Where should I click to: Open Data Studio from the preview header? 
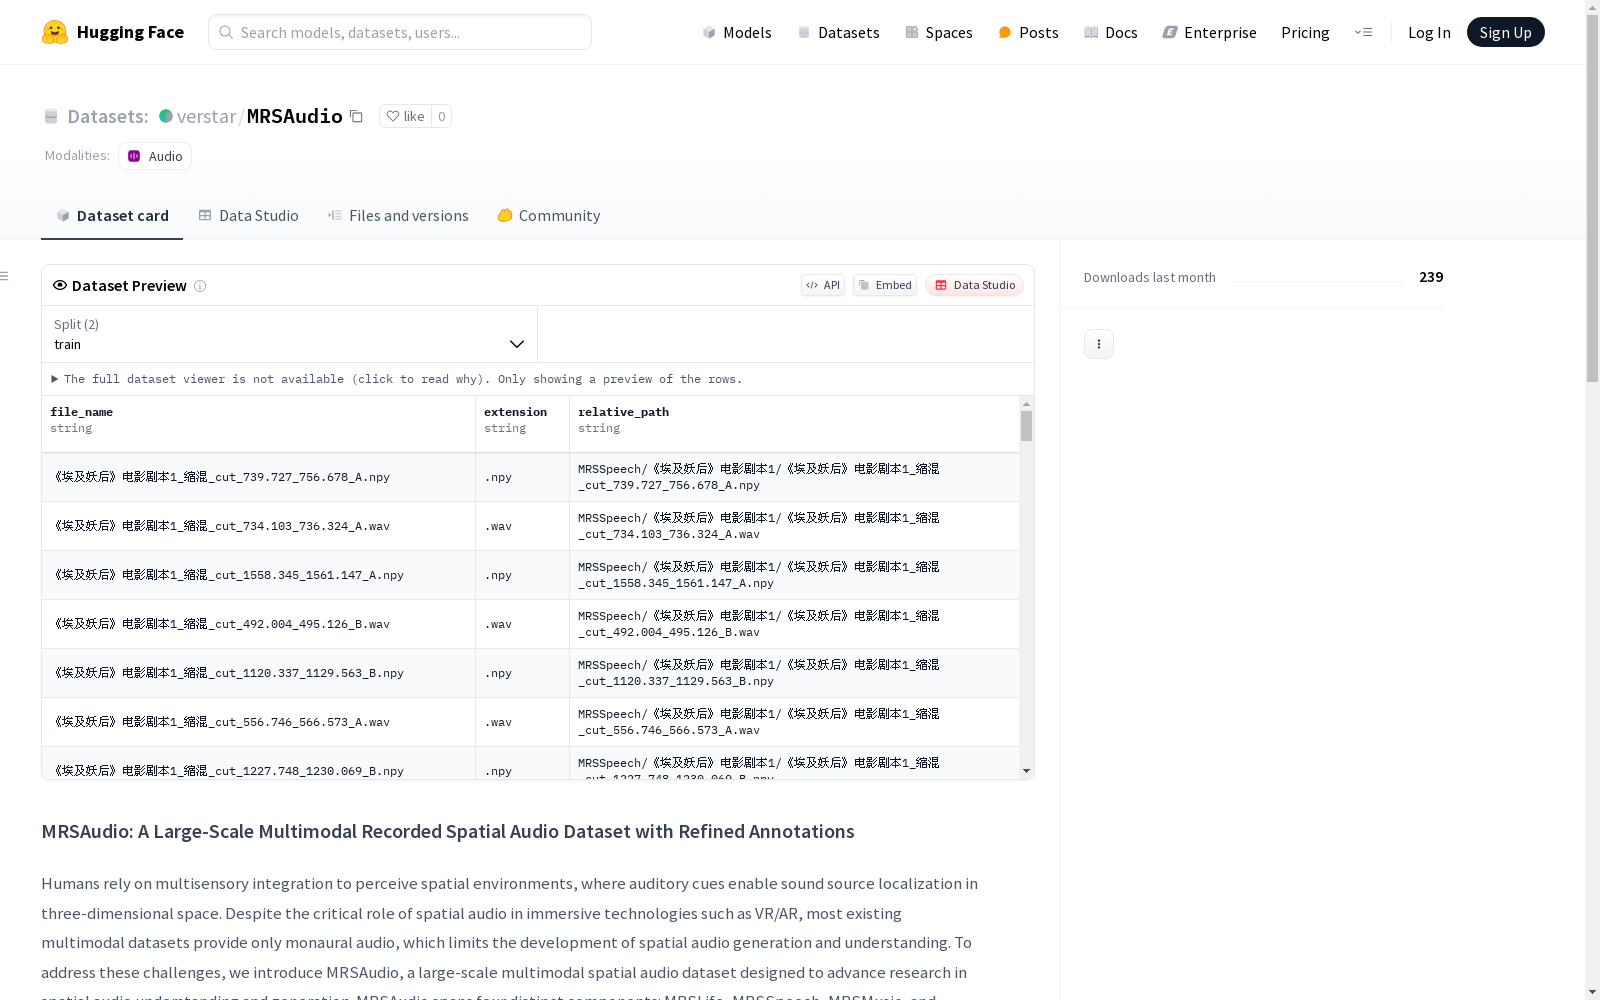point(975,285)
